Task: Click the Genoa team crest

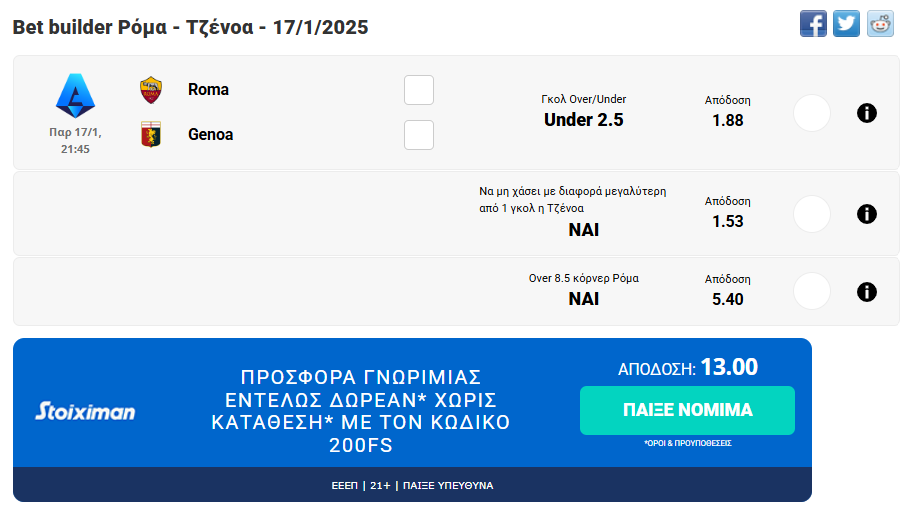Action: 151,134
